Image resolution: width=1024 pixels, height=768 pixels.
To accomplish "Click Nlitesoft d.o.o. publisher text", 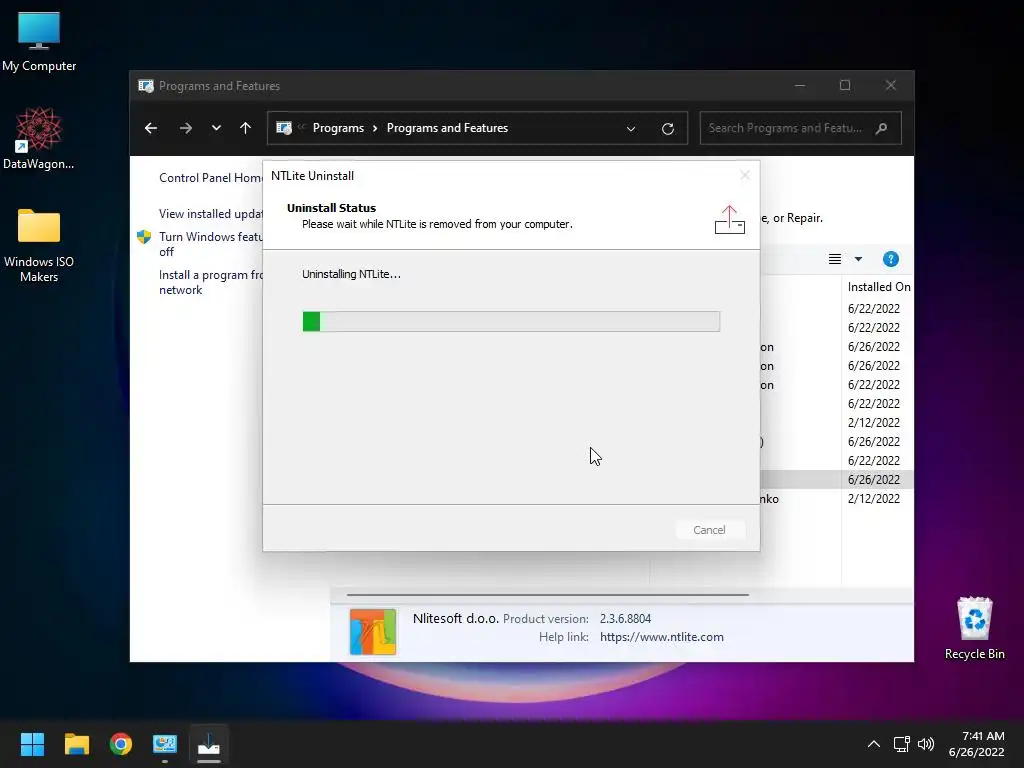I will point(455,618).
